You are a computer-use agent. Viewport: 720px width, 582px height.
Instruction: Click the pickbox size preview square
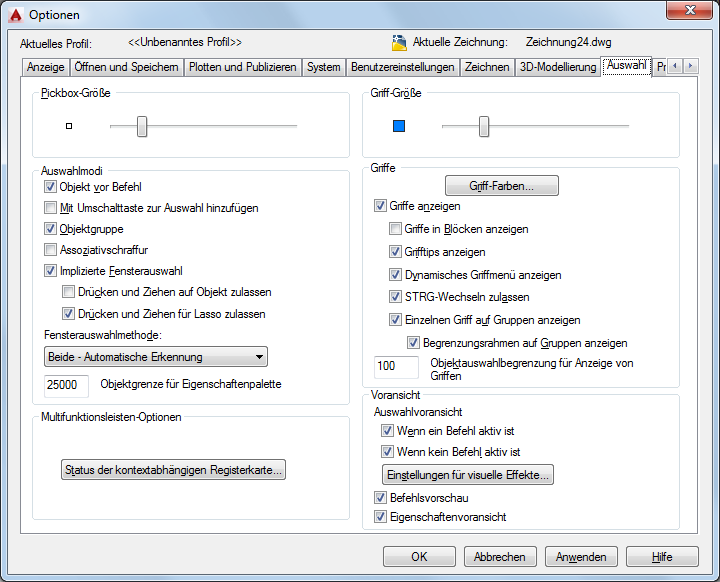(x=69, y=126)
